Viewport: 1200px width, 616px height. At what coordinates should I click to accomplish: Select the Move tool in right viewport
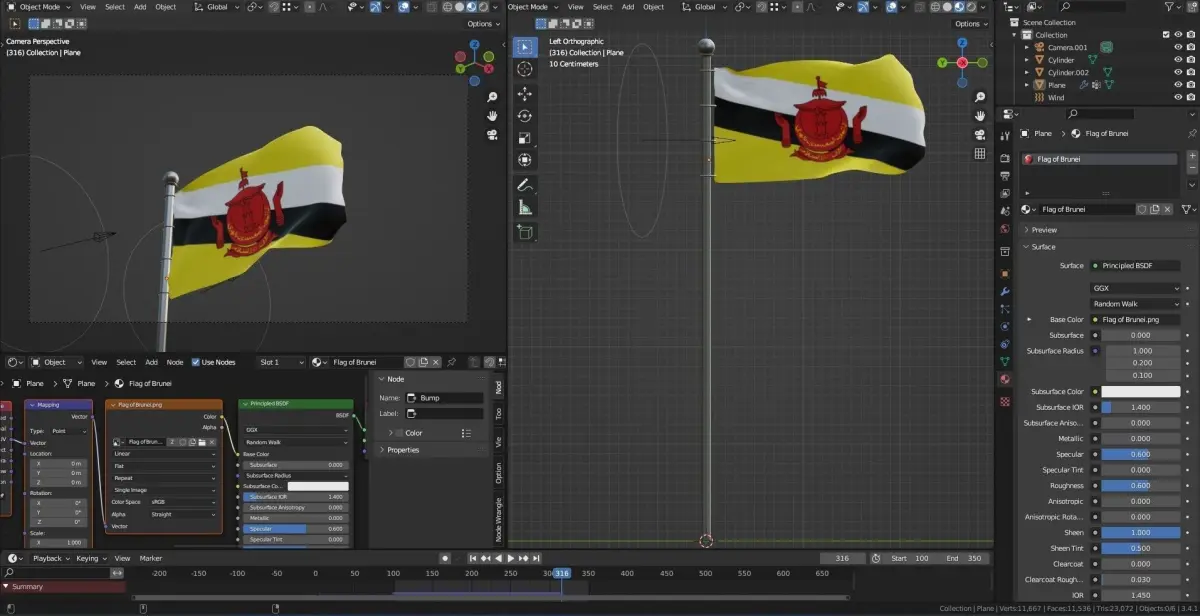[525, 93]
